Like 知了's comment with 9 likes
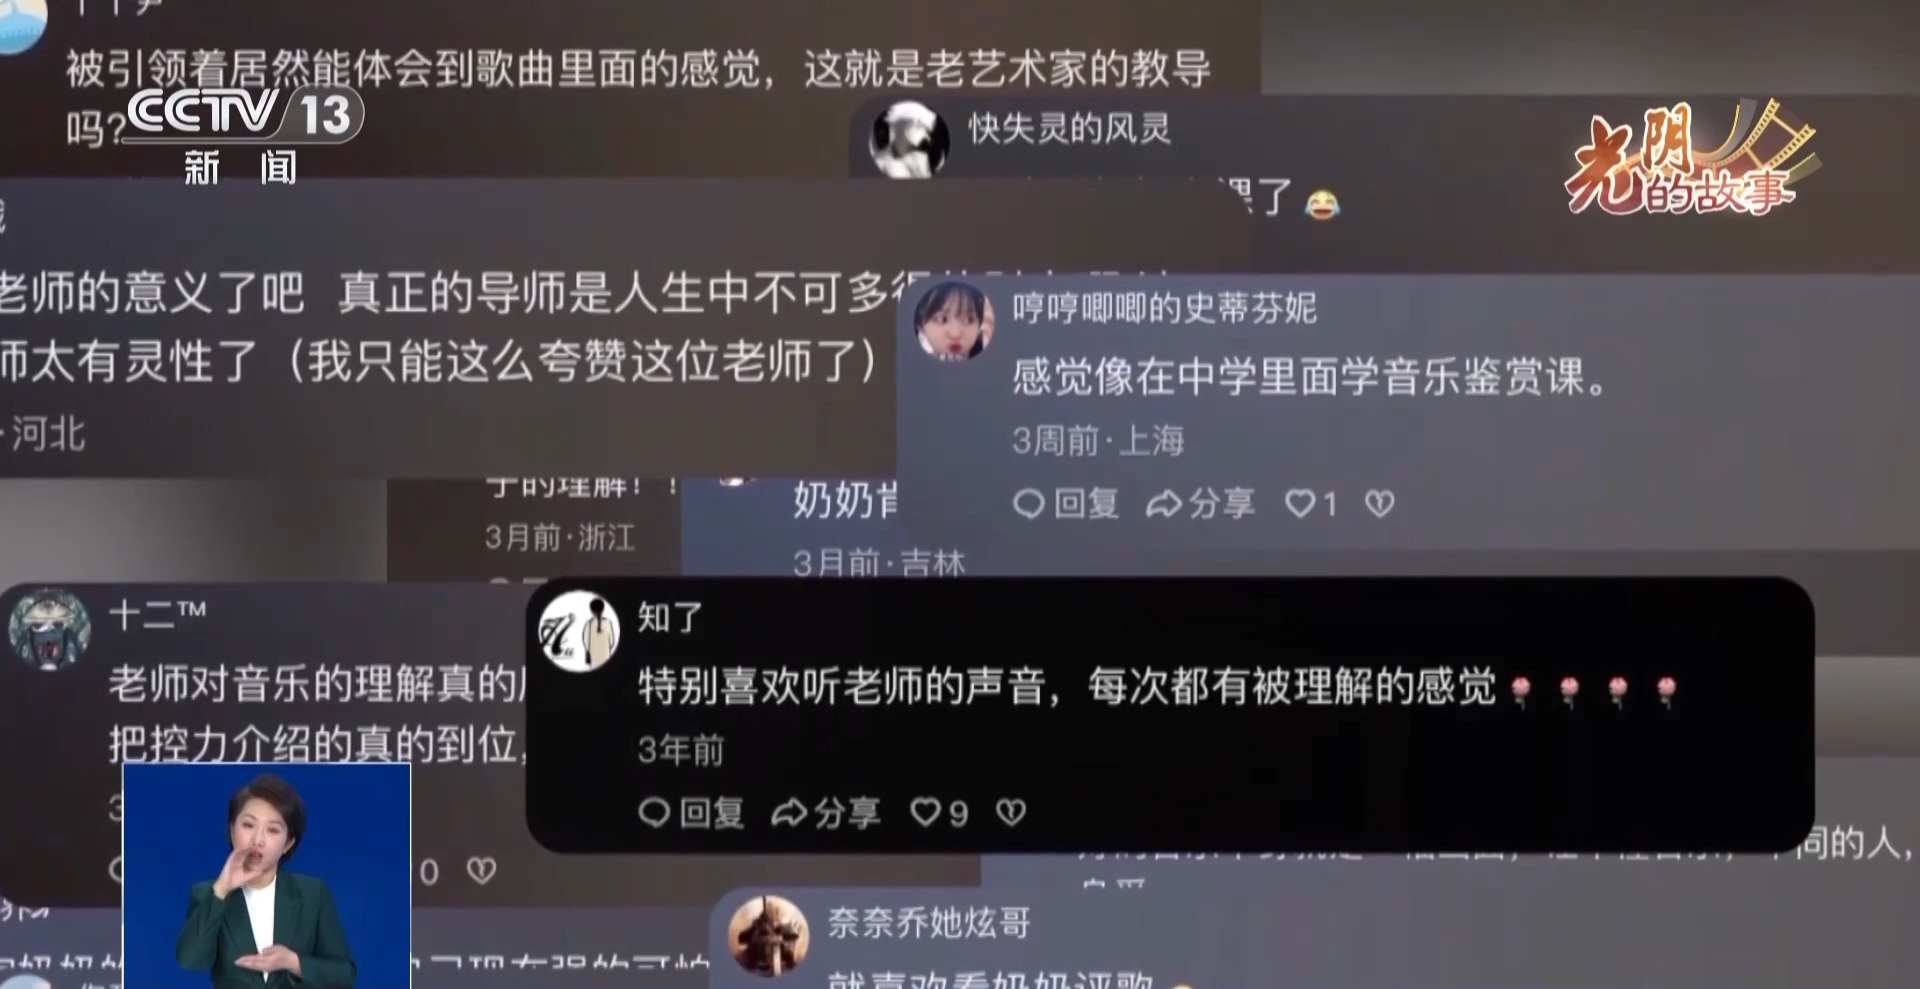Image resolution: width=1920 pixels, height=989 pixels. tap(925, 812)
